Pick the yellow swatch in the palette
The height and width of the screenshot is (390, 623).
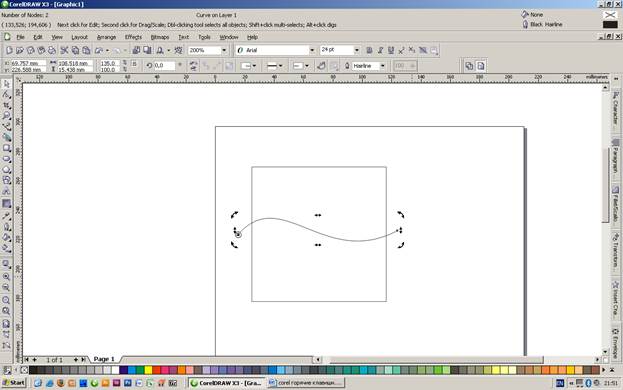148,370
